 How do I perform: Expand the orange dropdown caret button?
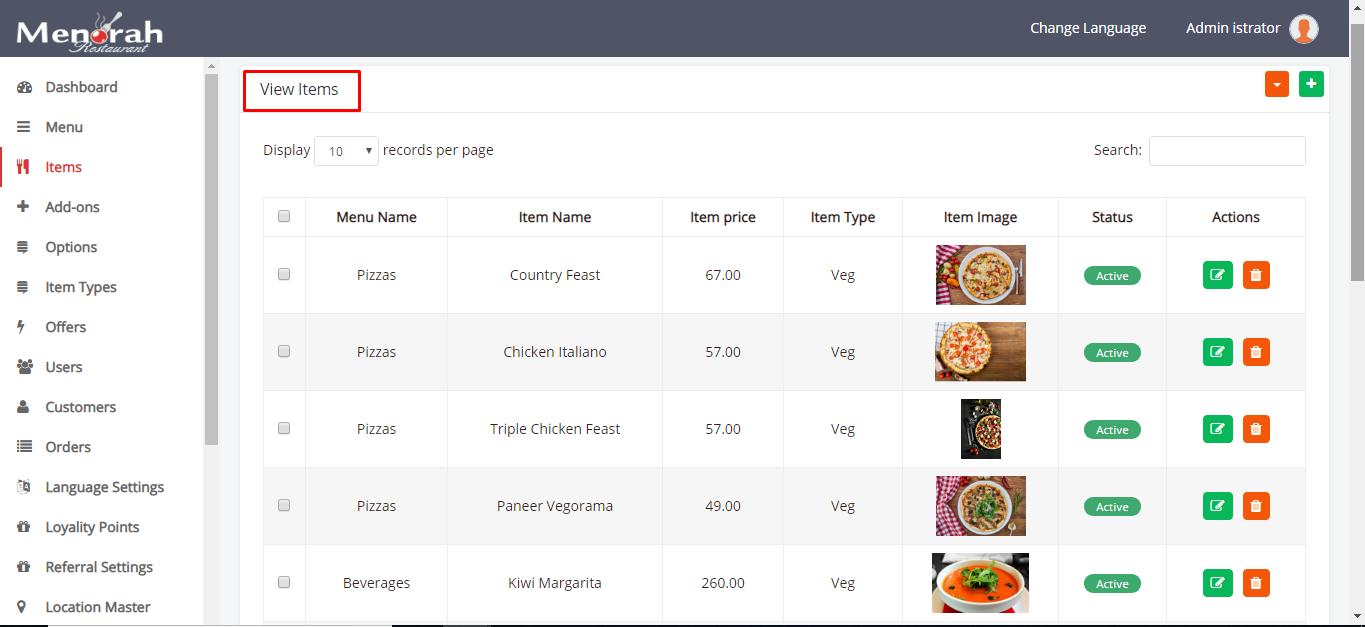[1277, 85]
